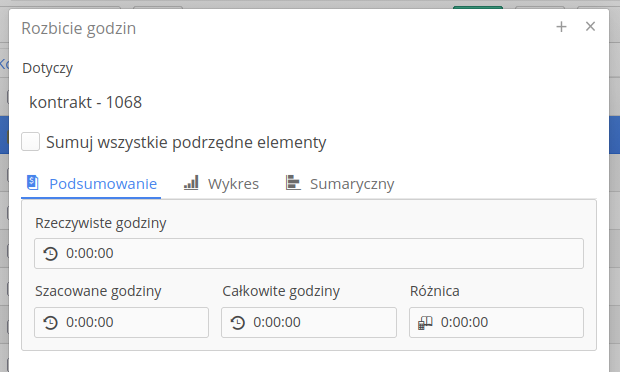Click the clock icon in Całkowite godziny
This screenshot has width=620, height=372.
click(x=238, y=323)
